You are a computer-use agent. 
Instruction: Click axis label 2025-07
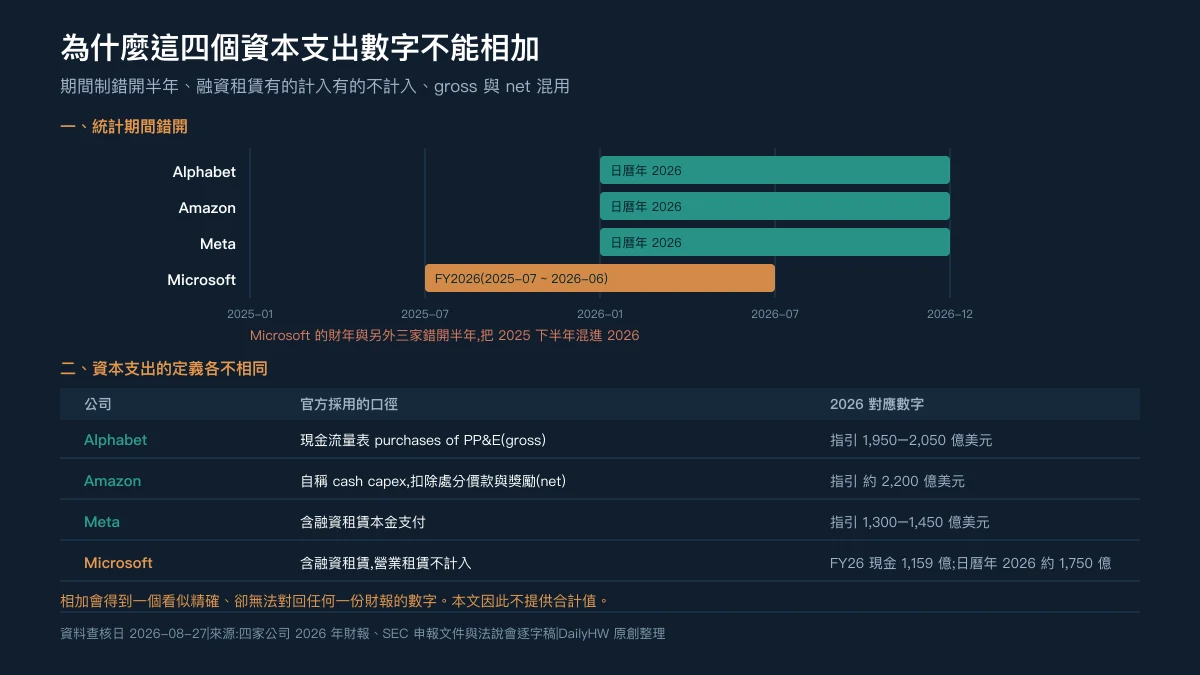(425, 314)
